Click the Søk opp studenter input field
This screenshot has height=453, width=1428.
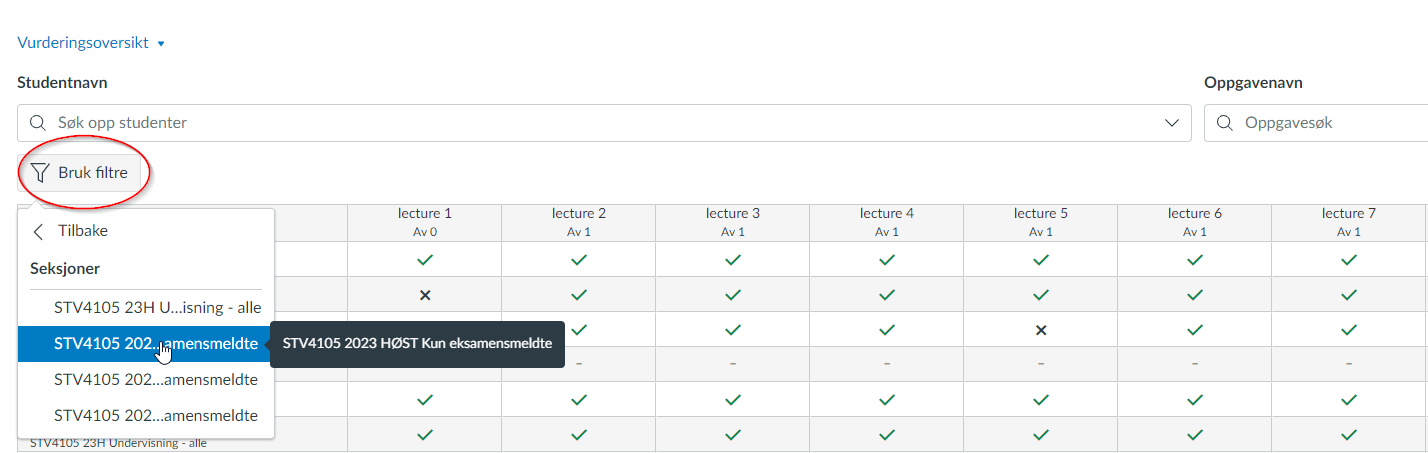604,123
